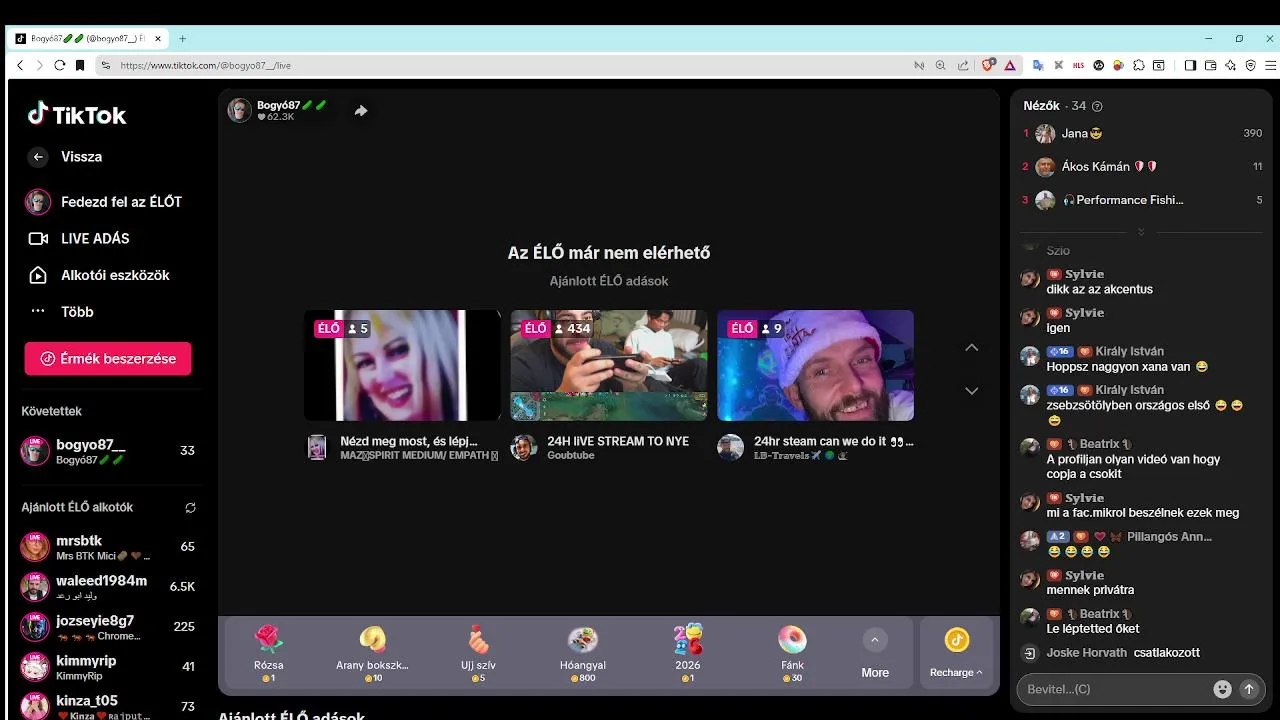
Task: Open kinza_t05 live creator
Action: click(x=108, y=706)
